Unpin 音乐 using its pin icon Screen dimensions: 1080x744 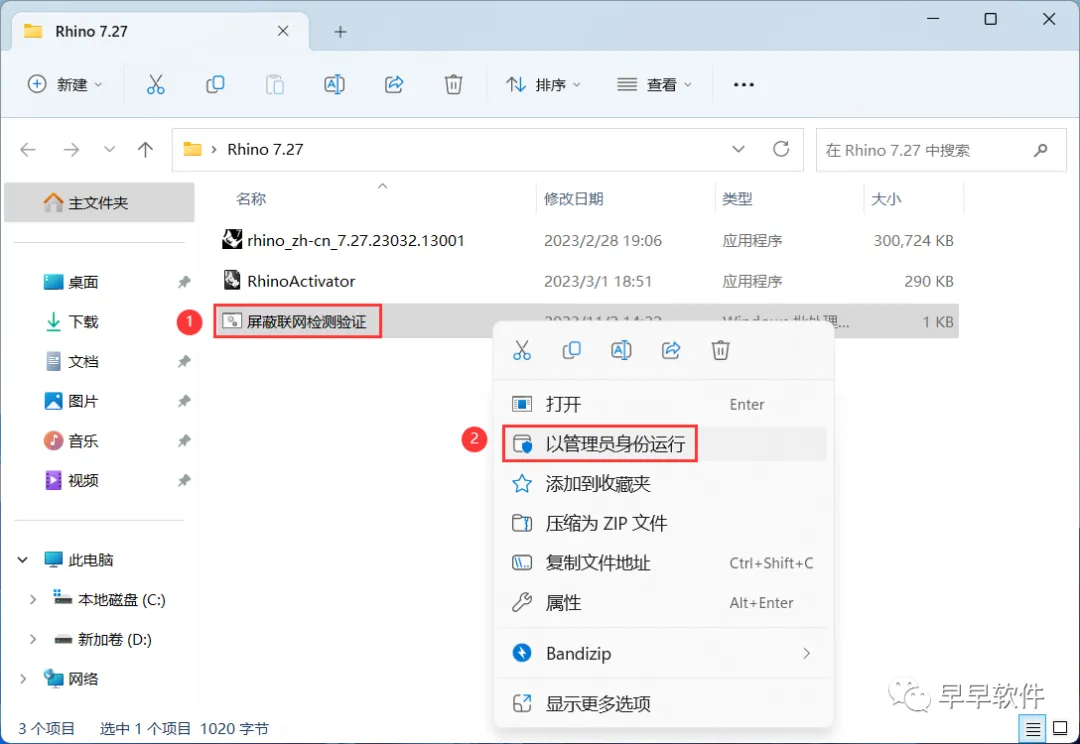point(184,441)
